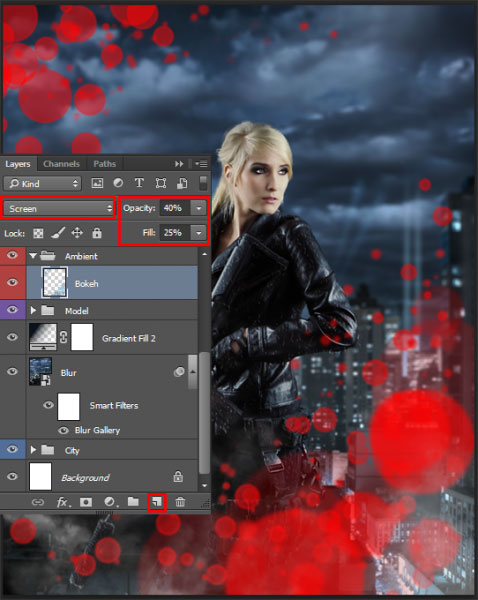Filter for type layers icon
Image resolution: width=478 pixels, height=600 pixels.
click(x=139, y=183)
